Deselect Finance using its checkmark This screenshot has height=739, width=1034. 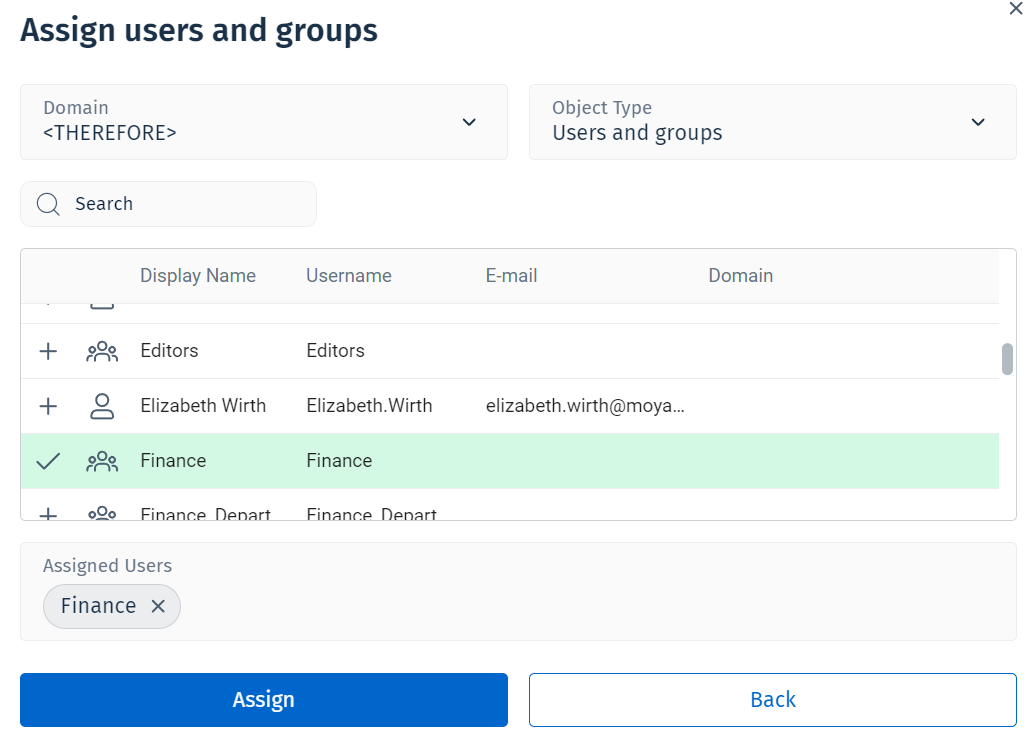tap(48, 461)
